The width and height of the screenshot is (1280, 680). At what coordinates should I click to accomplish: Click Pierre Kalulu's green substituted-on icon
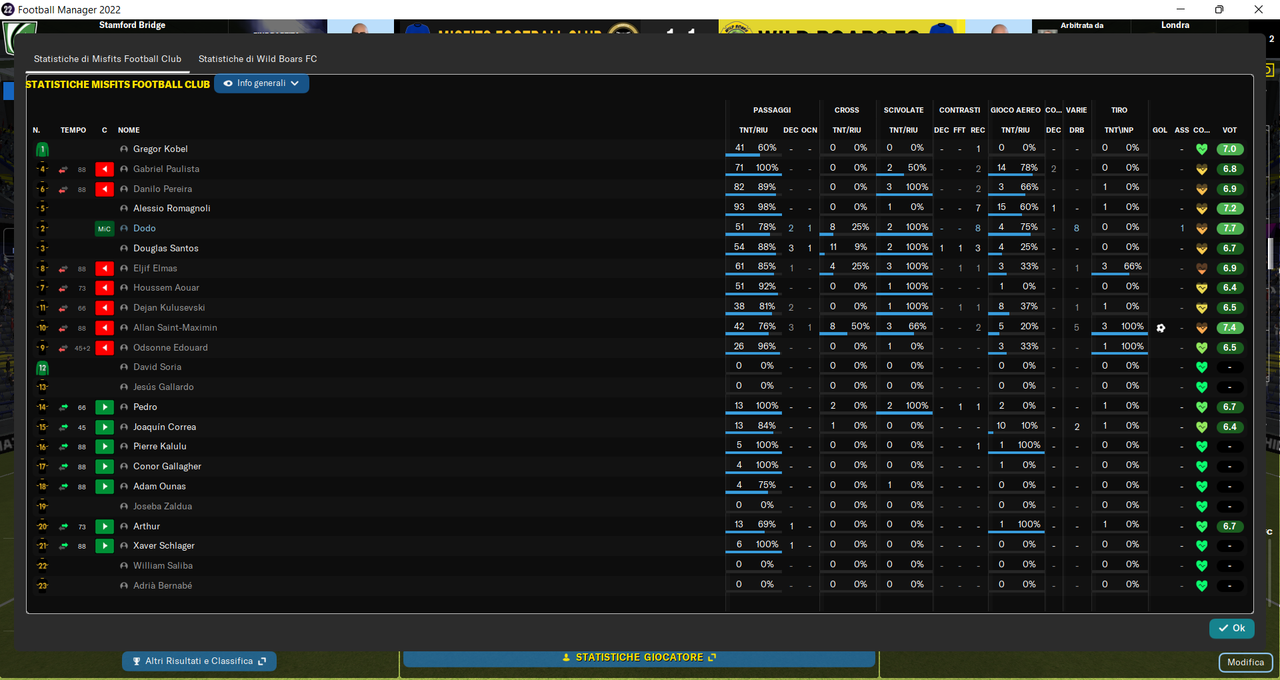(x=104, y=447)
